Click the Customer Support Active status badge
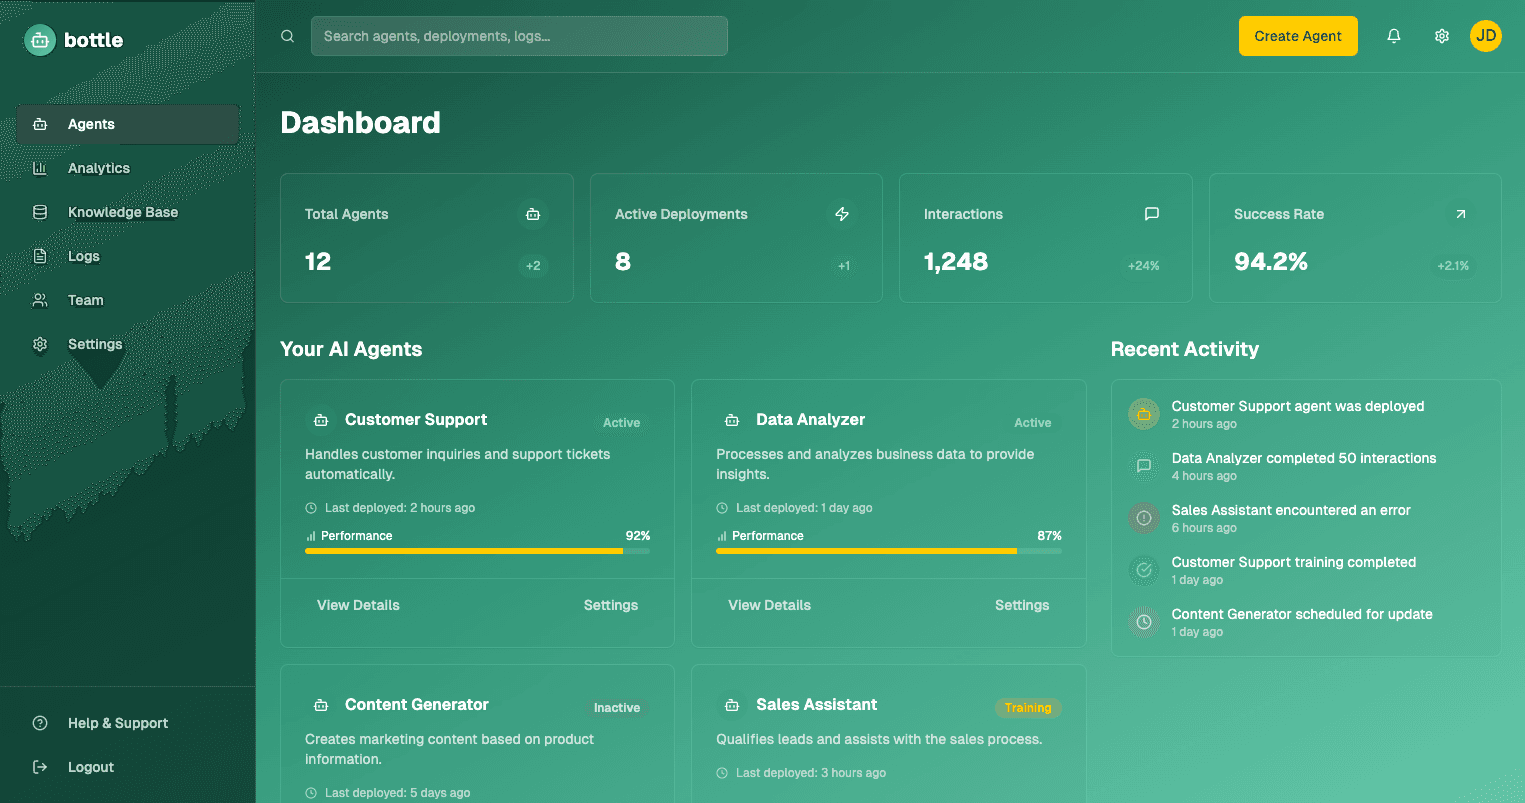The width and height of the screenshot is (1525, 803). pyautogui.click(x=621, y=423)
